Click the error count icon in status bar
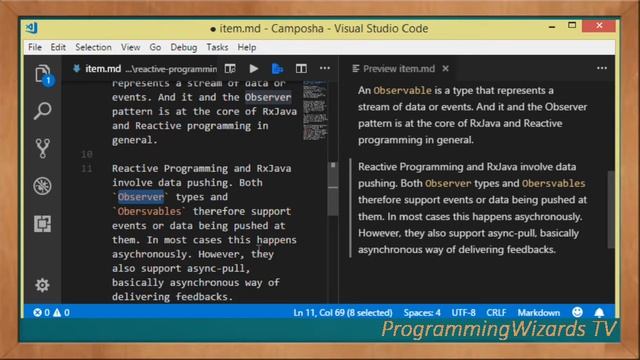The width and height of the screenshot is (640, 360). tap(37, 313)
